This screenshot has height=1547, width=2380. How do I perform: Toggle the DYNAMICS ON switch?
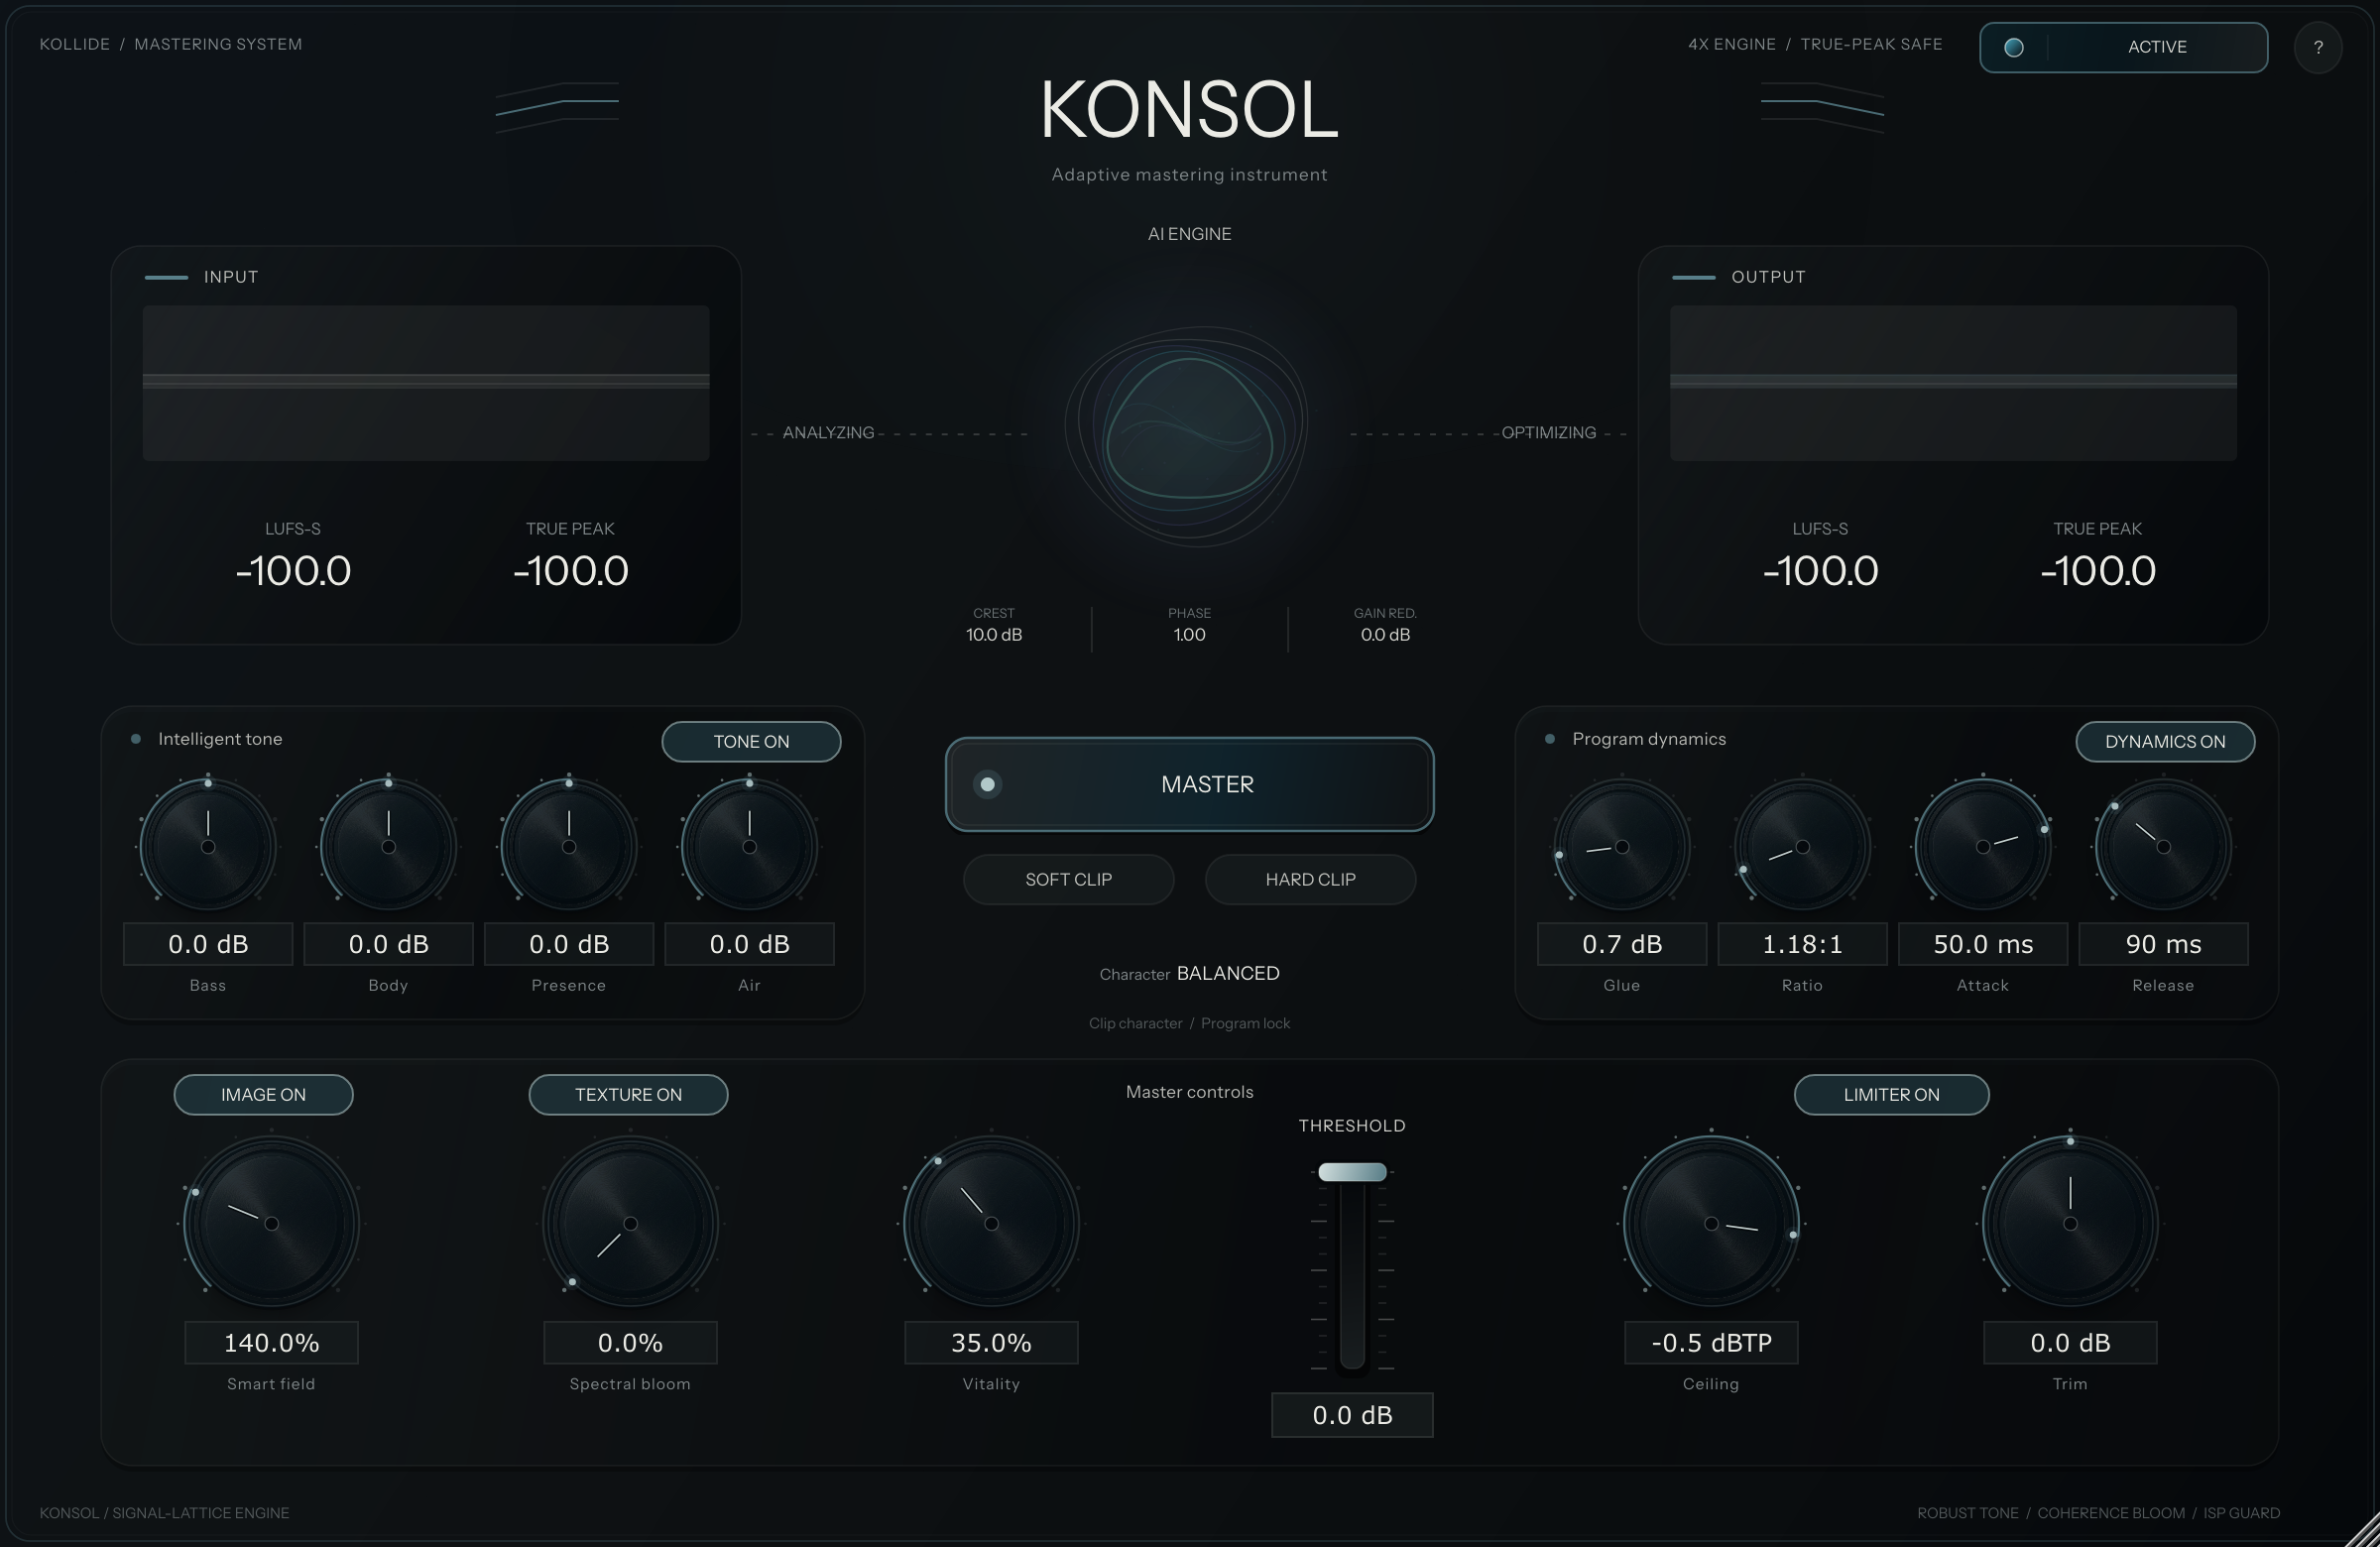[x=2165, y=741]
